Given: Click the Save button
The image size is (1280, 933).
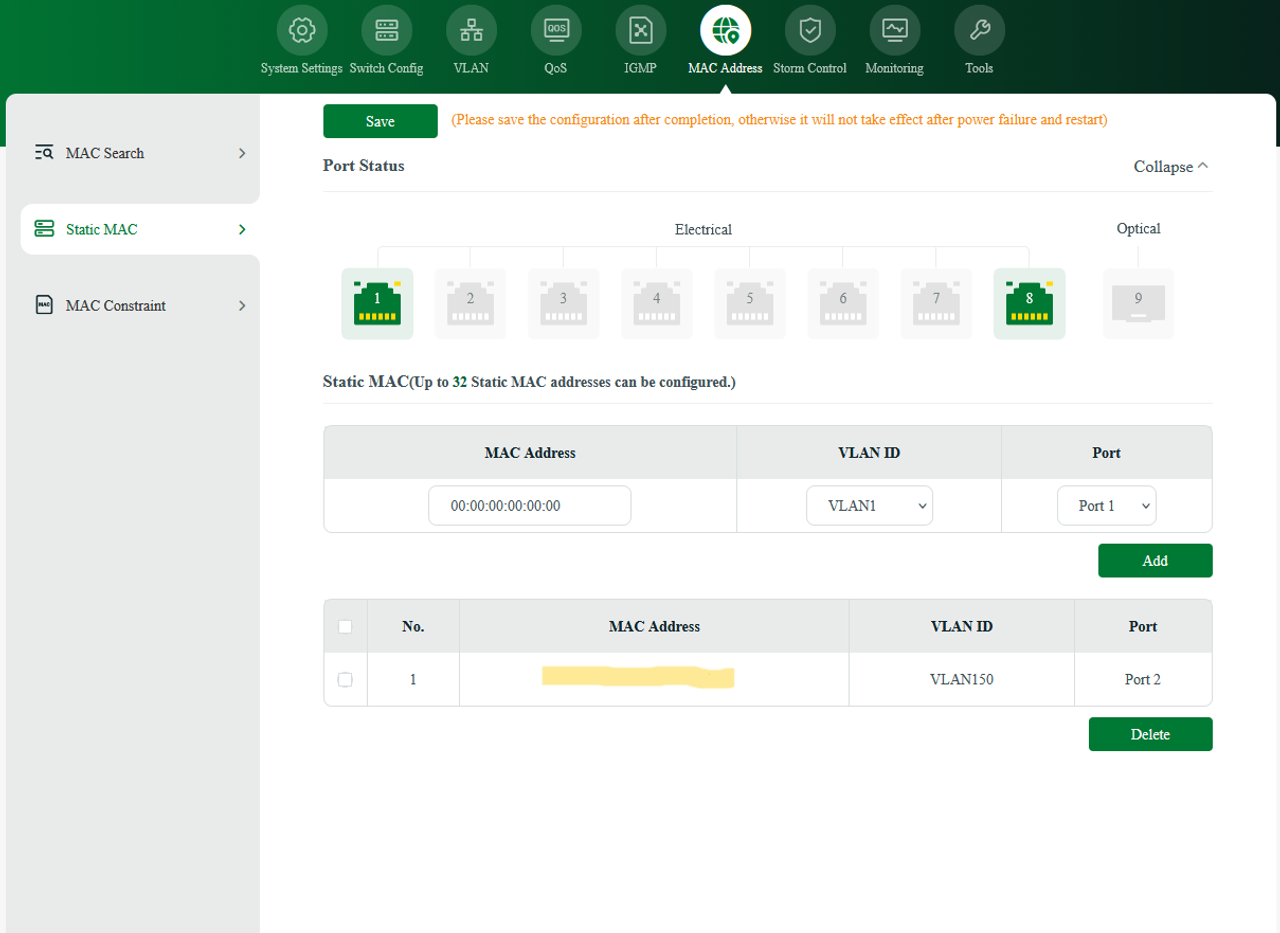Looking at the screenshot, I should click(380, 121).
